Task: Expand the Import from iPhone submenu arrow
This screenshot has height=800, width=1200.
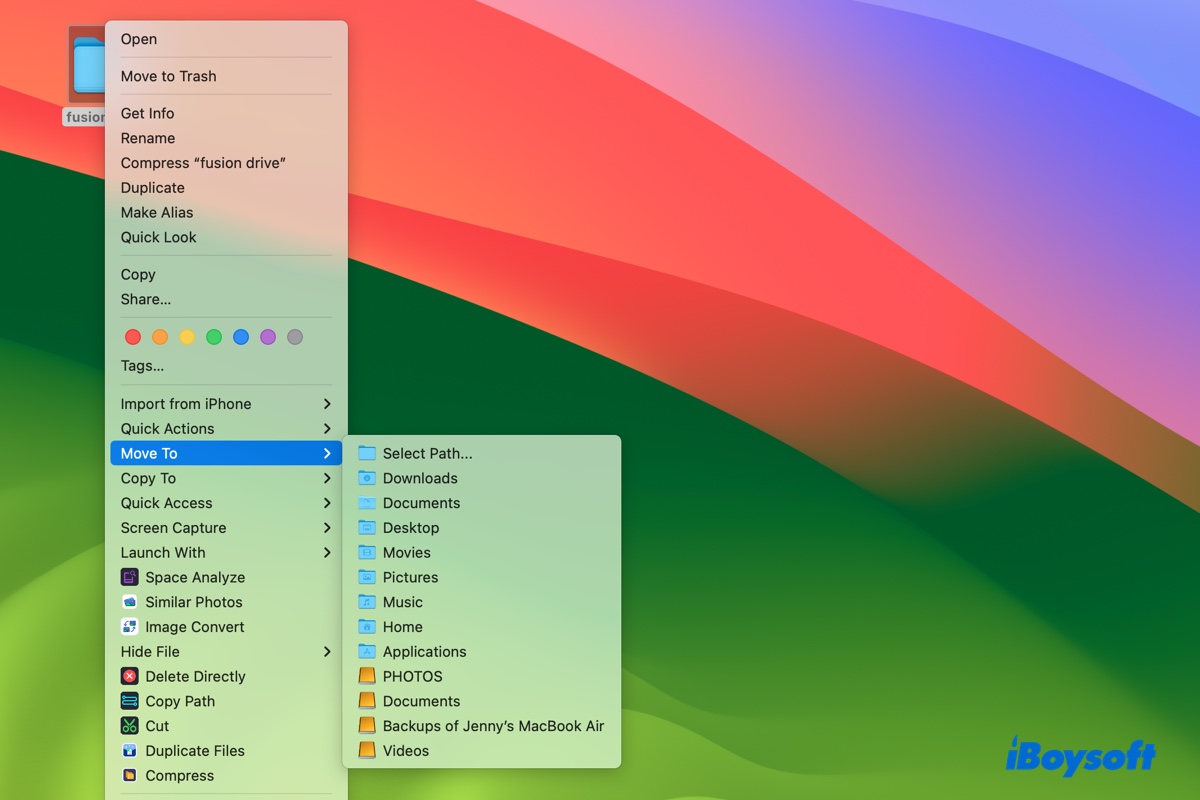Action: click(x=327, y=404)
